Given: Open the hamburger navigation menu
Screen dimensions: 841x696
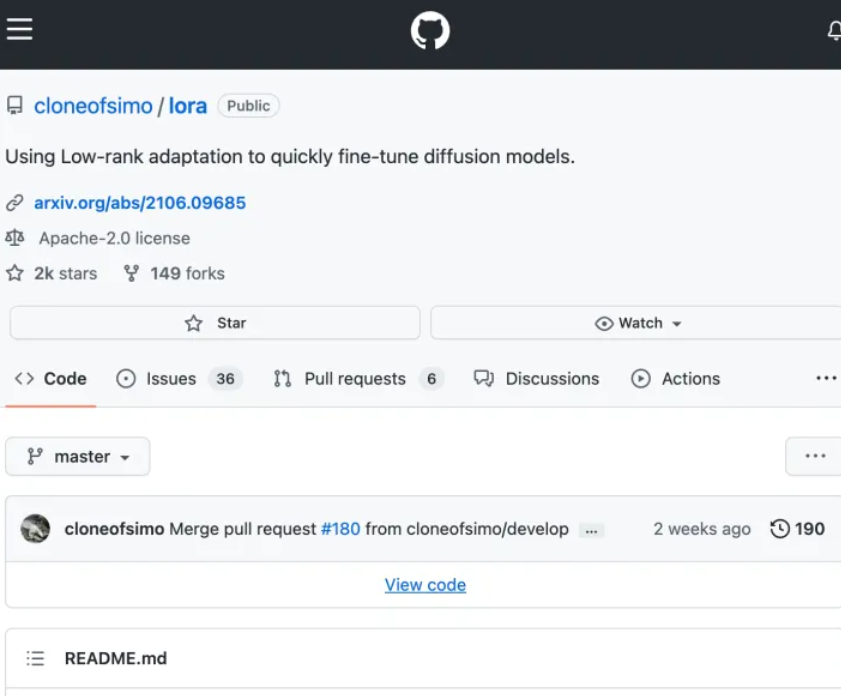Looking at the screenshot, I should coord(19,29).
